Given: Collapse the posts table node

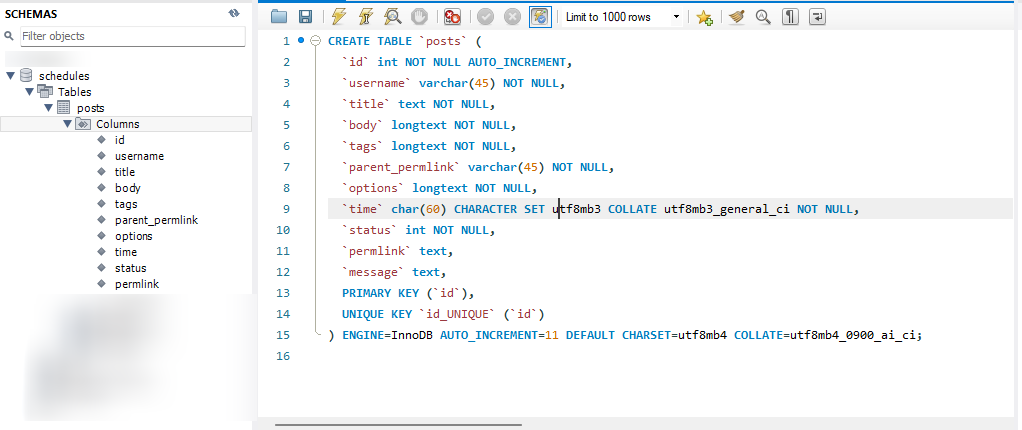Looking at the screenshot, I should point(48,108).
